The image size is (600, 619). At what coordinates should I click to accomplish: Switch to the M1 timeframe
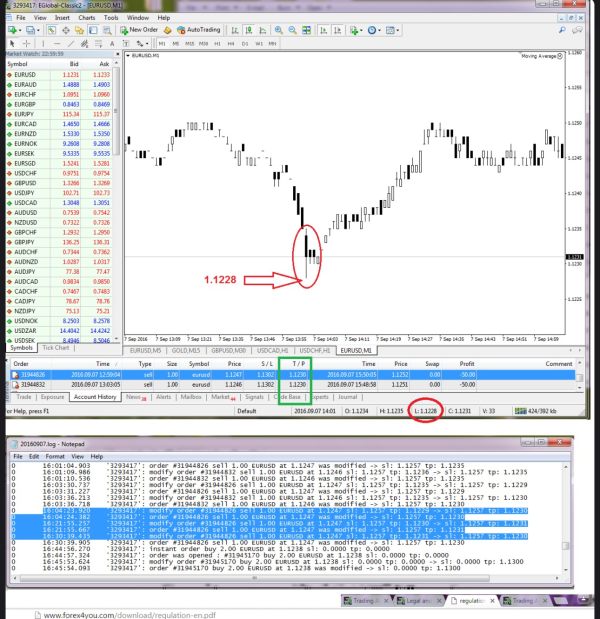click(x=162, y=43)
